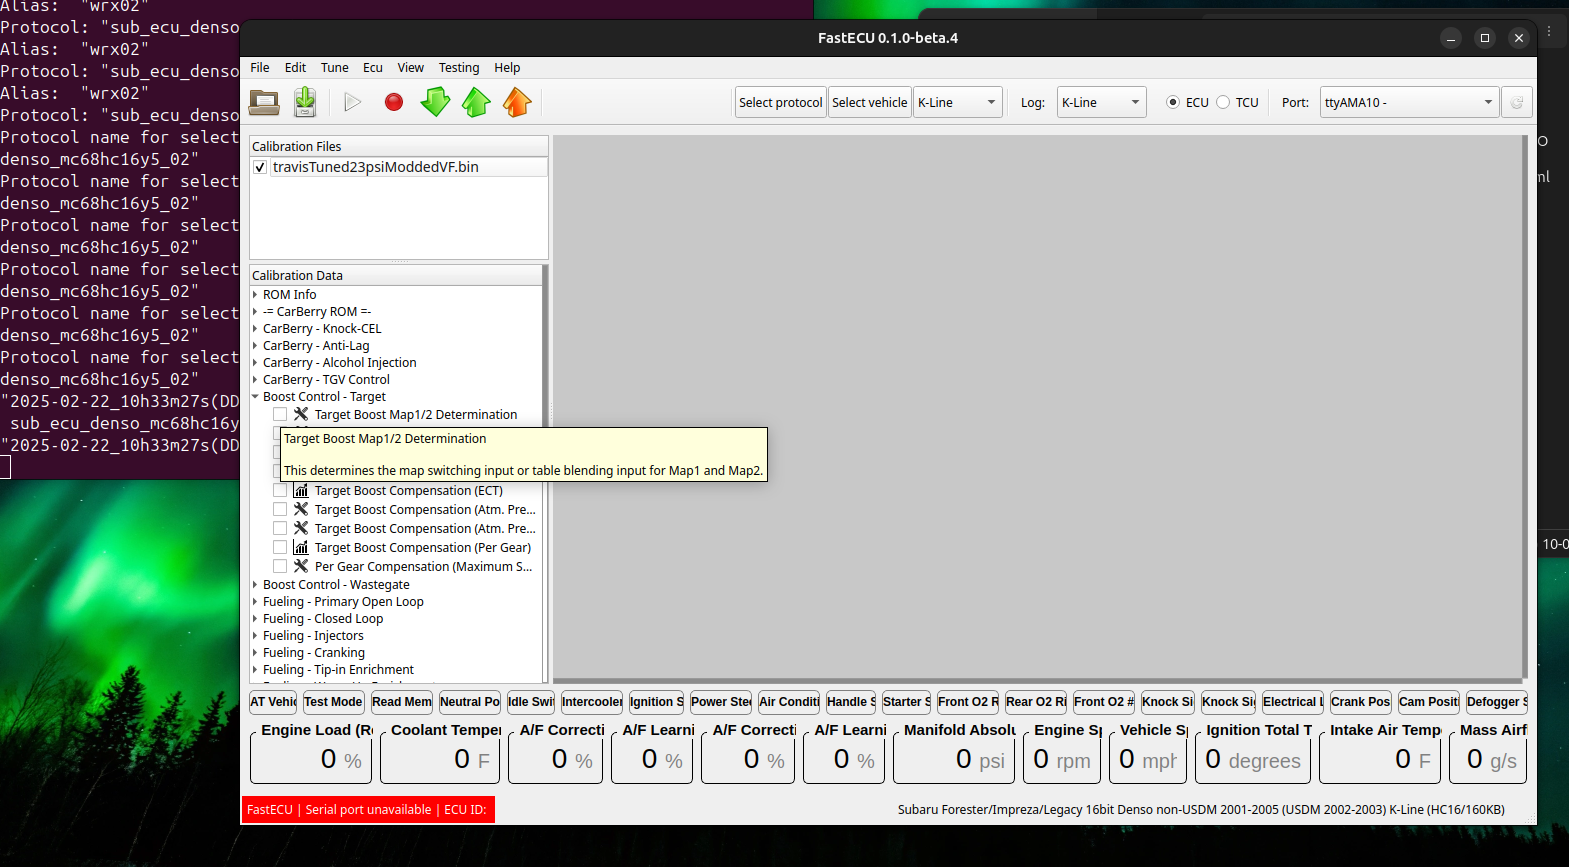
Task: Expand Fueling - Closed Loop category
Action: coord(255,619)
